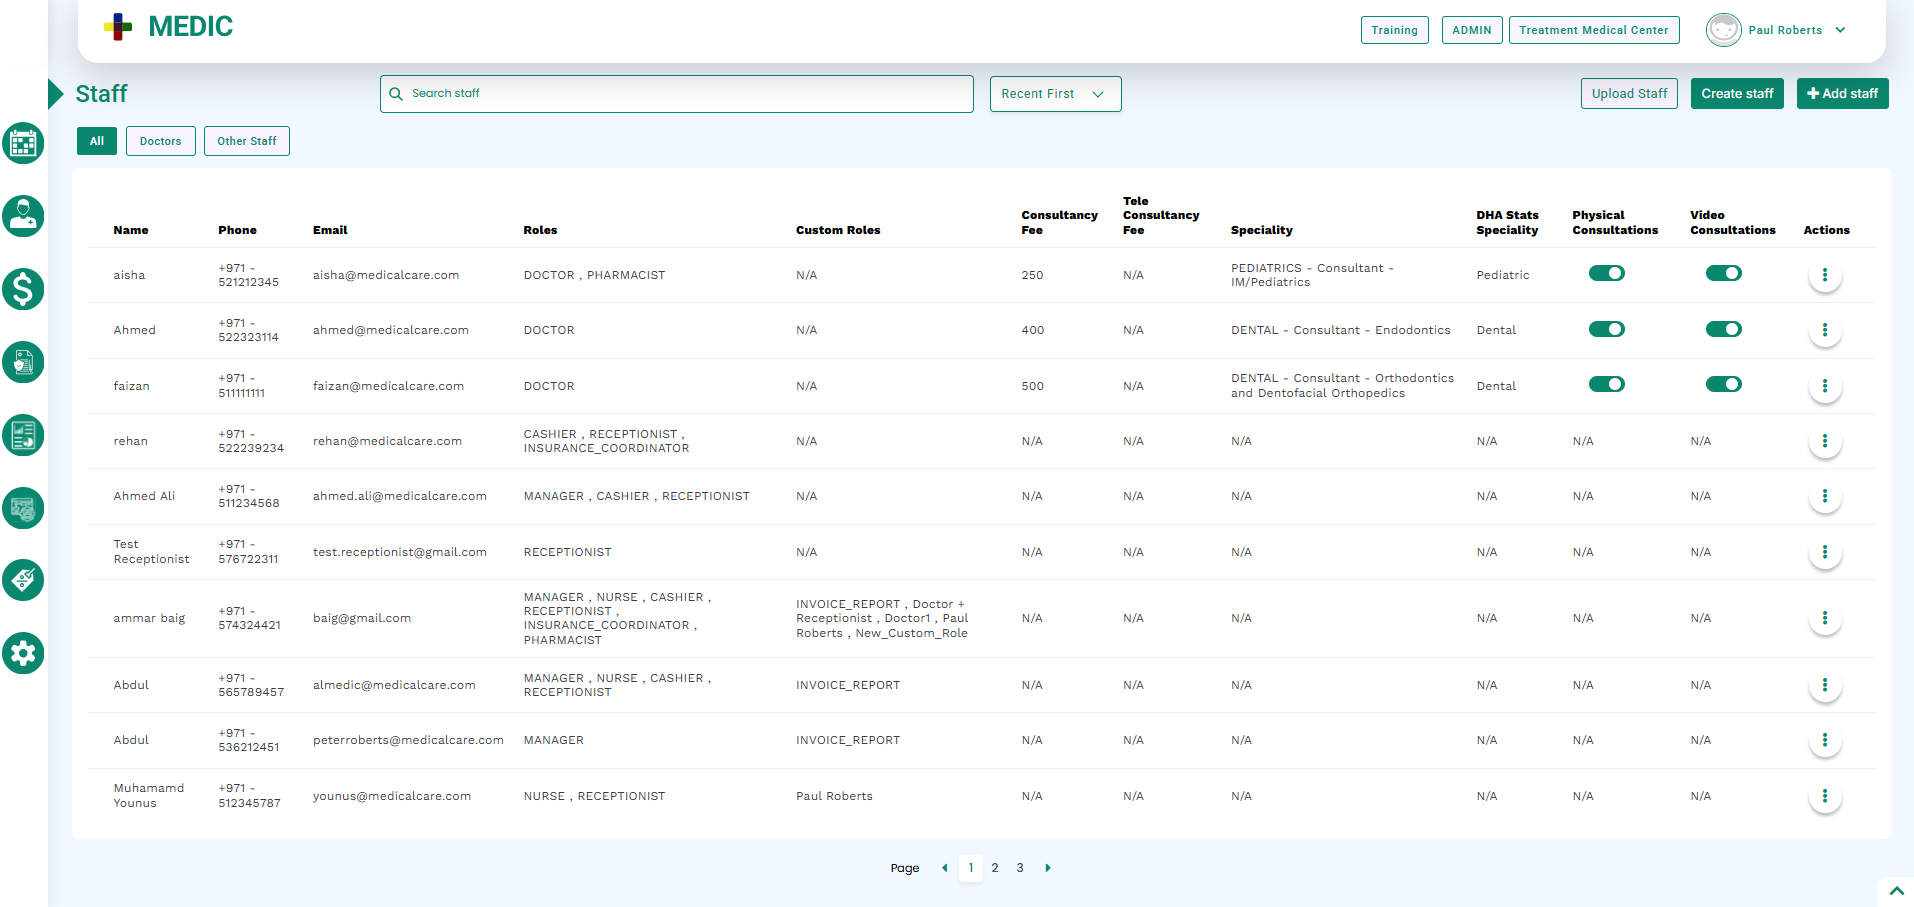Image resolution: width=1914 pixels, height=907 pixels.
Task: Go to page 2
Action: [x=995, y=868]
